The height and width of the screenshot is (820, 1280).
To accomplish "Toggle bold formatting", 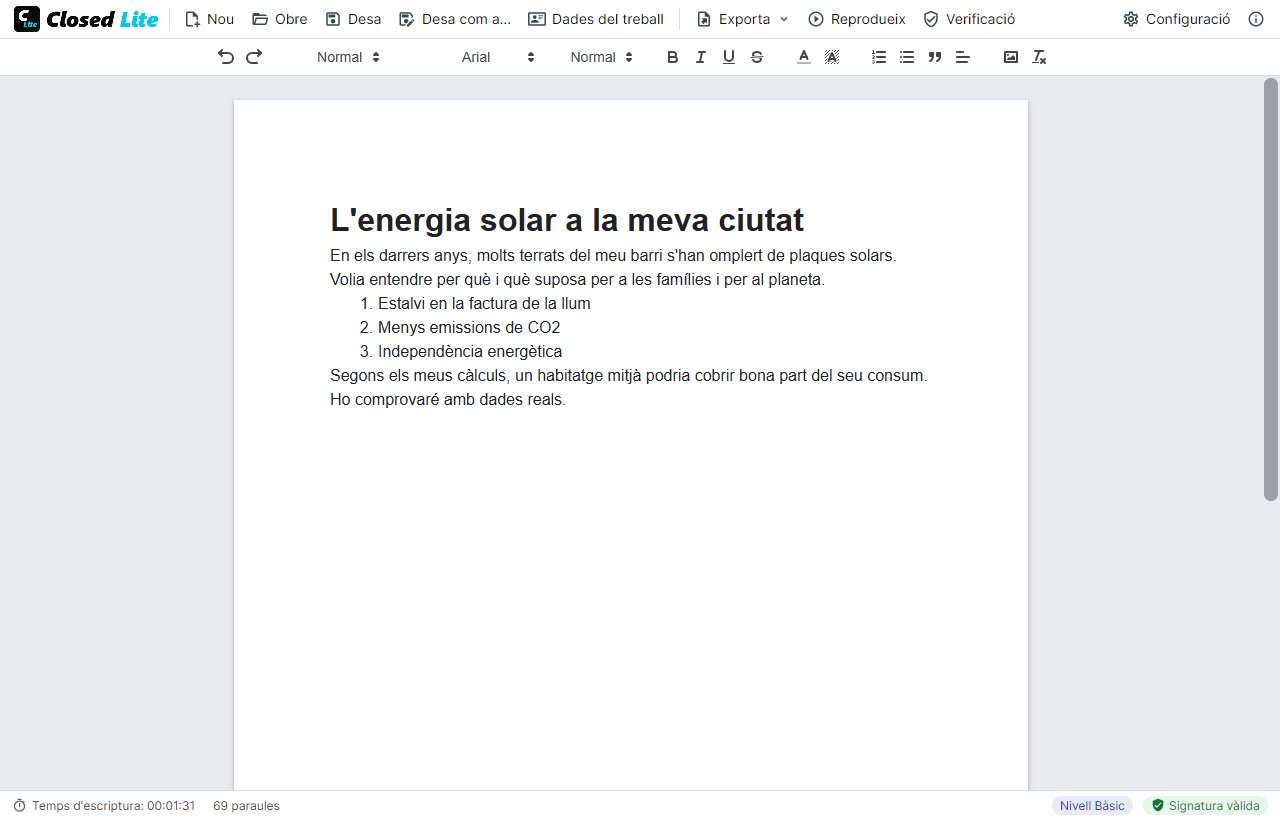I will coord(673,57).
